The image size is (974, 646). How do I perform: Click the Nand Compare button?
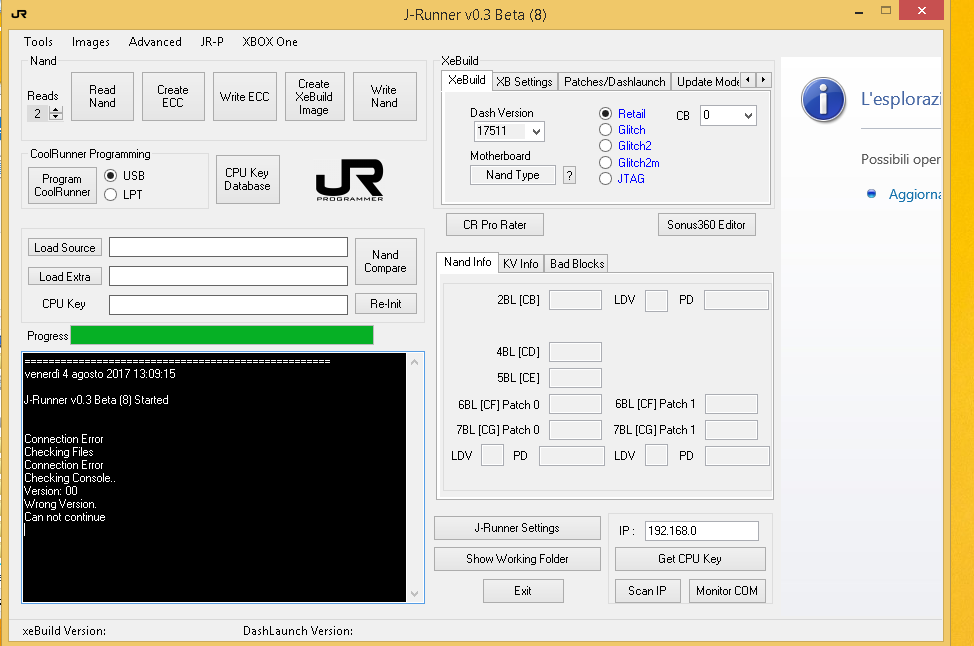tap(385, 262)
